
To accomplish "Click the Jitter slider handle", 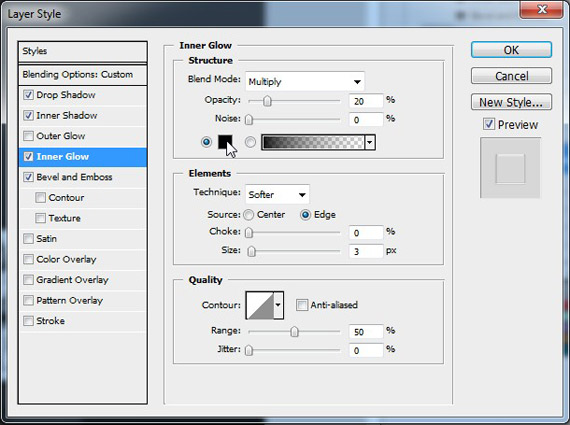I will 249,350.
